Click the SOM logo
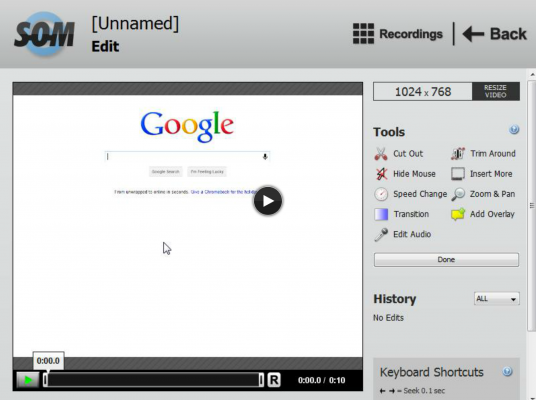 [44, 34]
